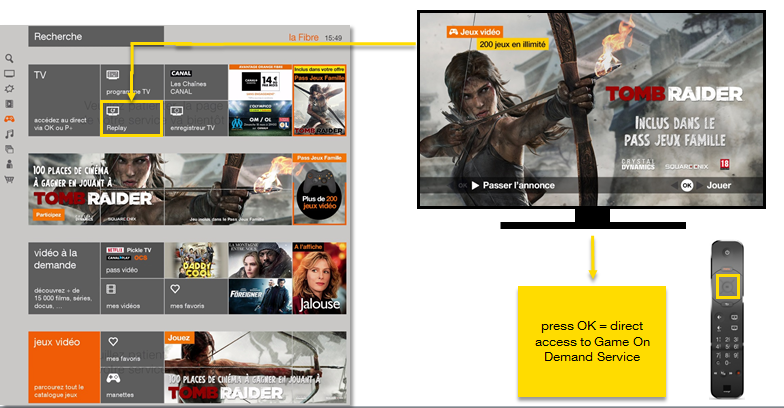Open the Daddy Cool movie thumbnail
784x408 pixels.
[x=196, y=260]
